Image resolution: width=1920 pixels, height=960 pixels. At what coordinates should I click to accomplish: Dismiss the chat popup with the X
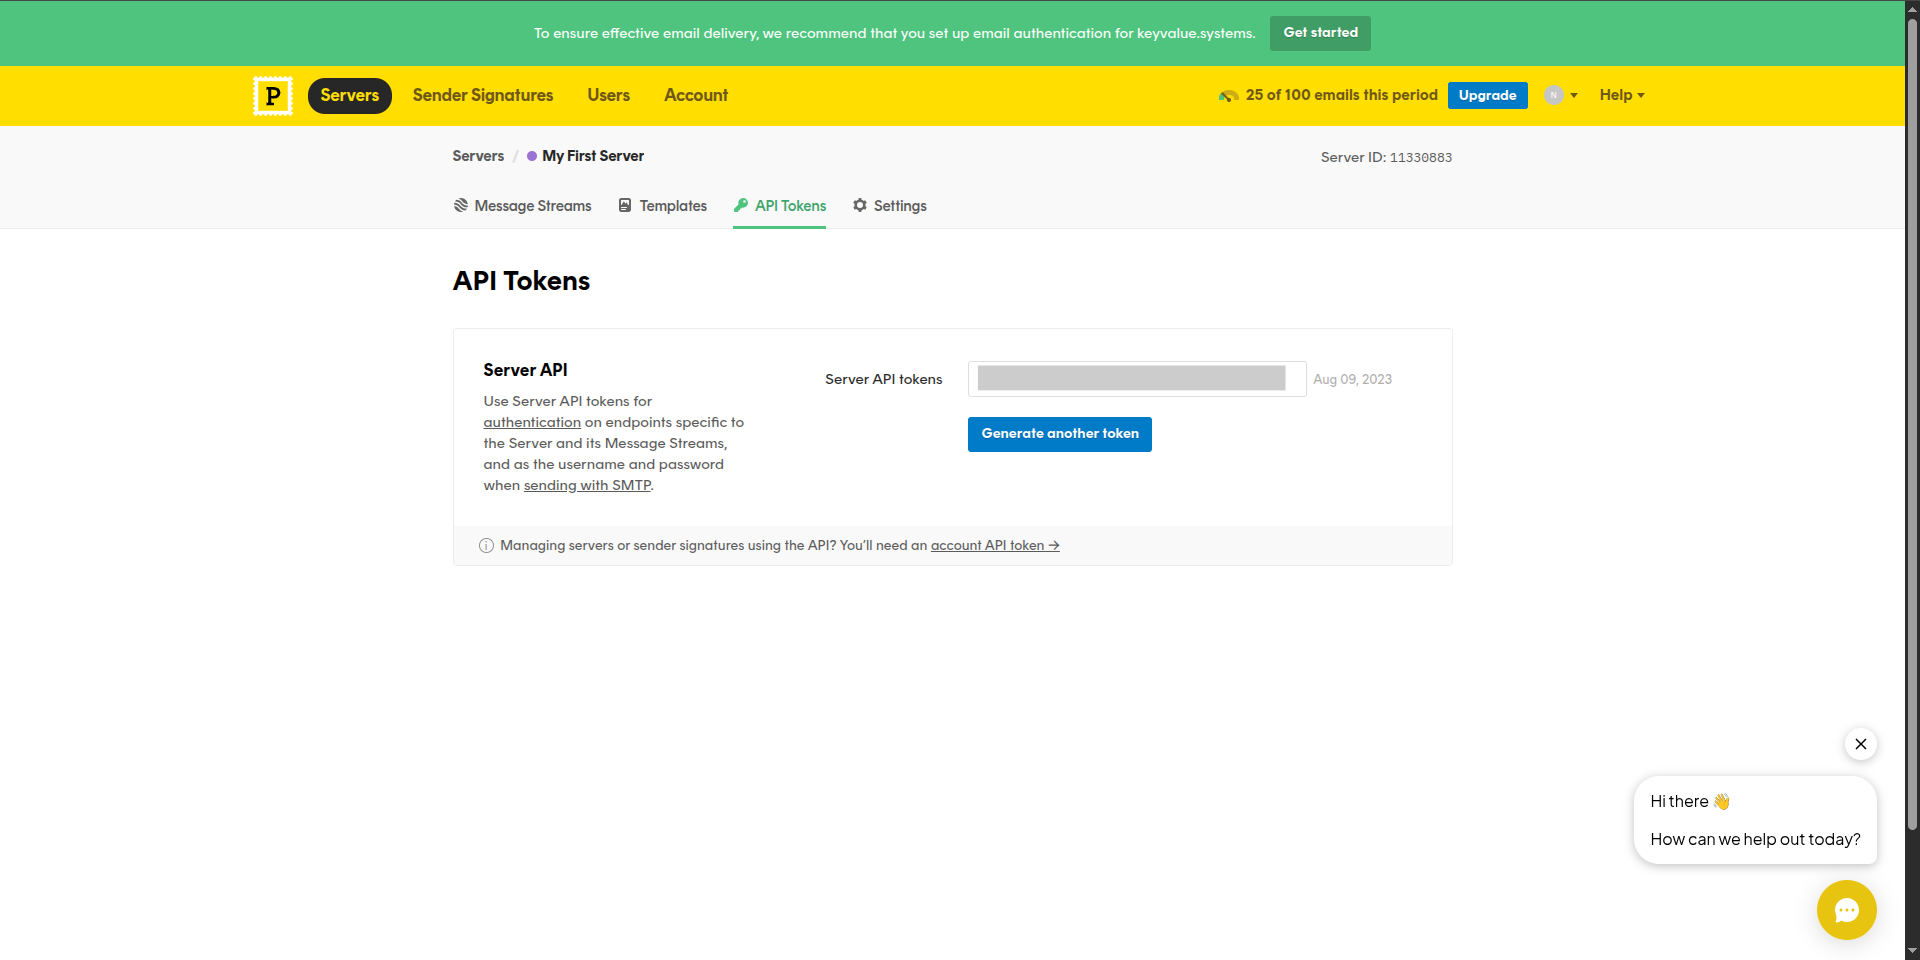(x=1860, y=744)
